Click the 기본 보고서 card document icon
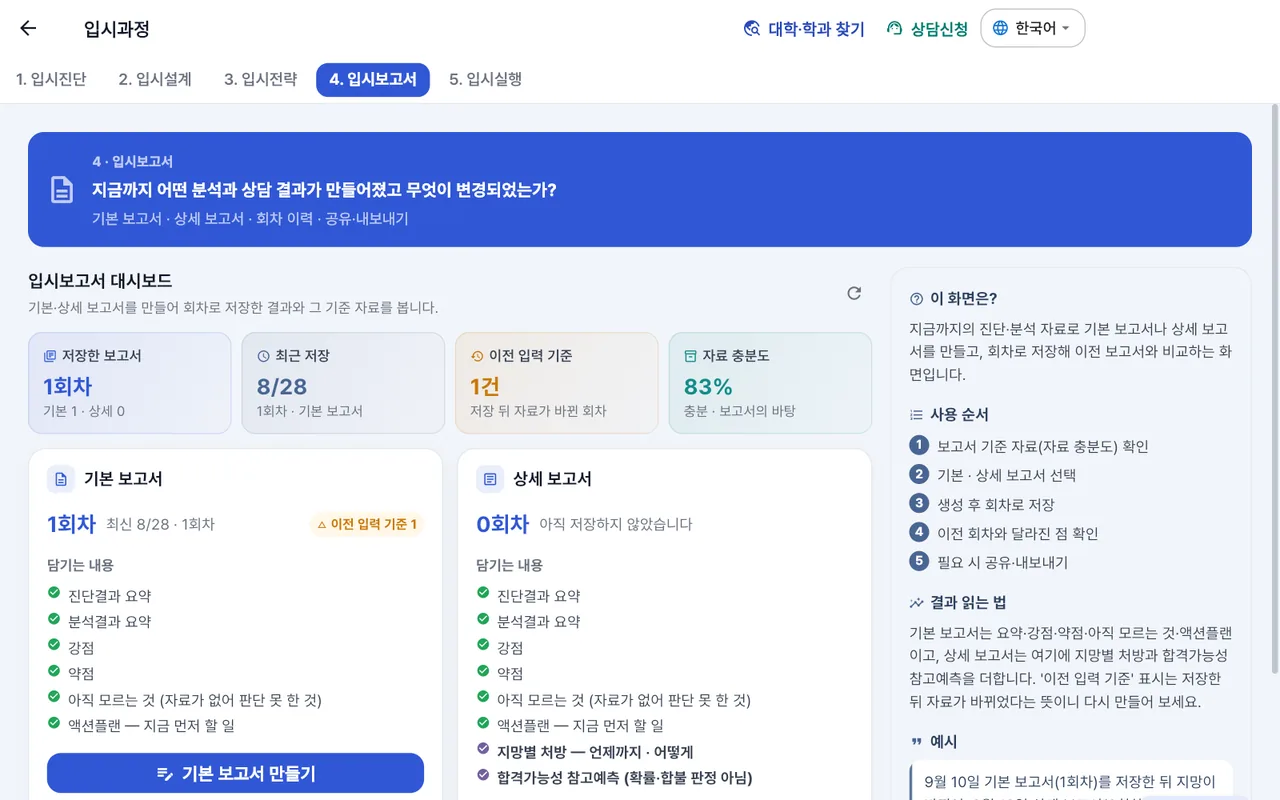 point(61,479)
